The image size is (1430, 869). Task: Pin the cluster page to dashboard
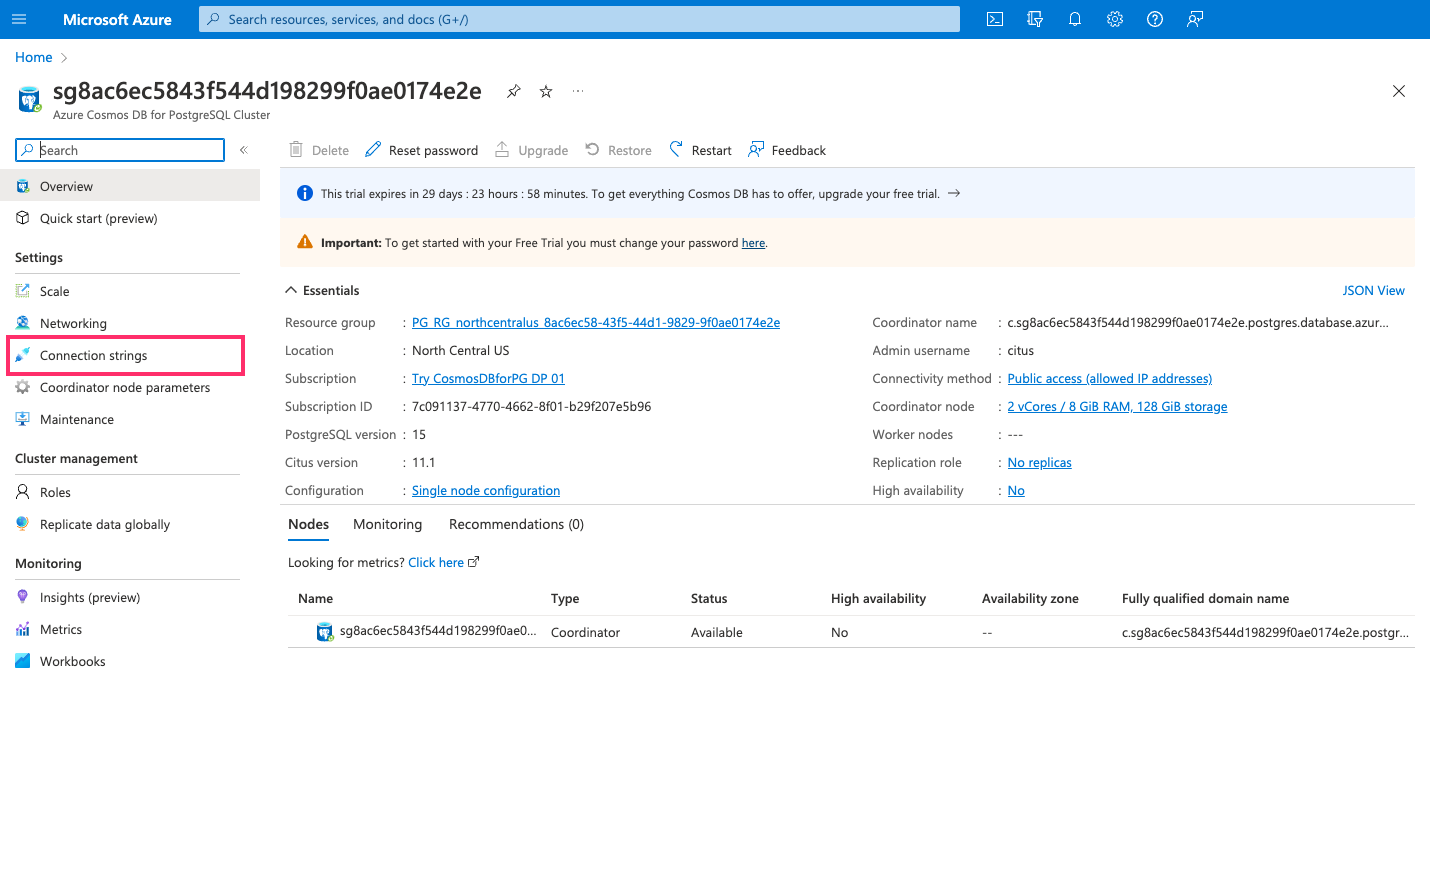(513, 90)
